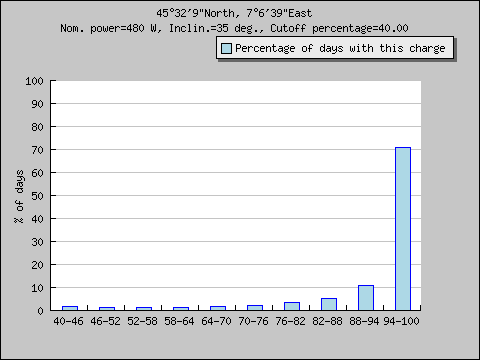Click the light blue legend color swatch
The image size is (480, 360).
(x=226, y=48)
